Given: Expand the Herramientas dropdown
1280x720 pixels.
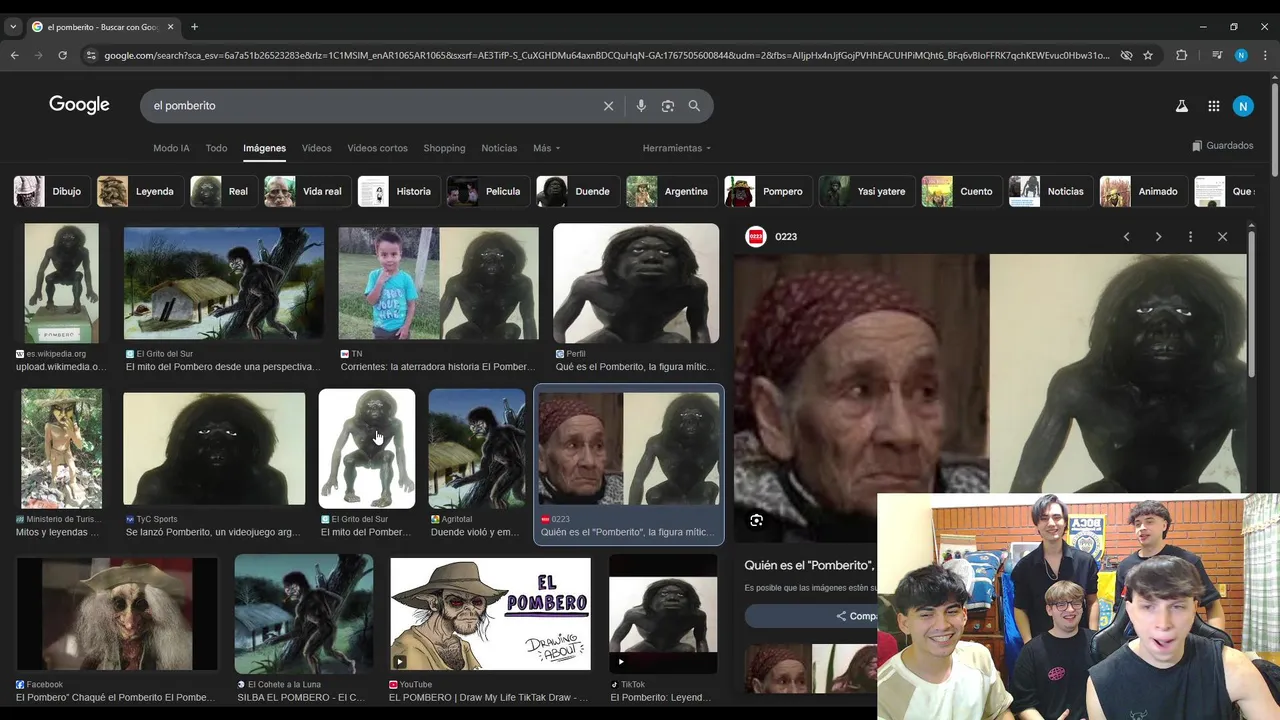Looking at the screenshot, I should point(677,148).
